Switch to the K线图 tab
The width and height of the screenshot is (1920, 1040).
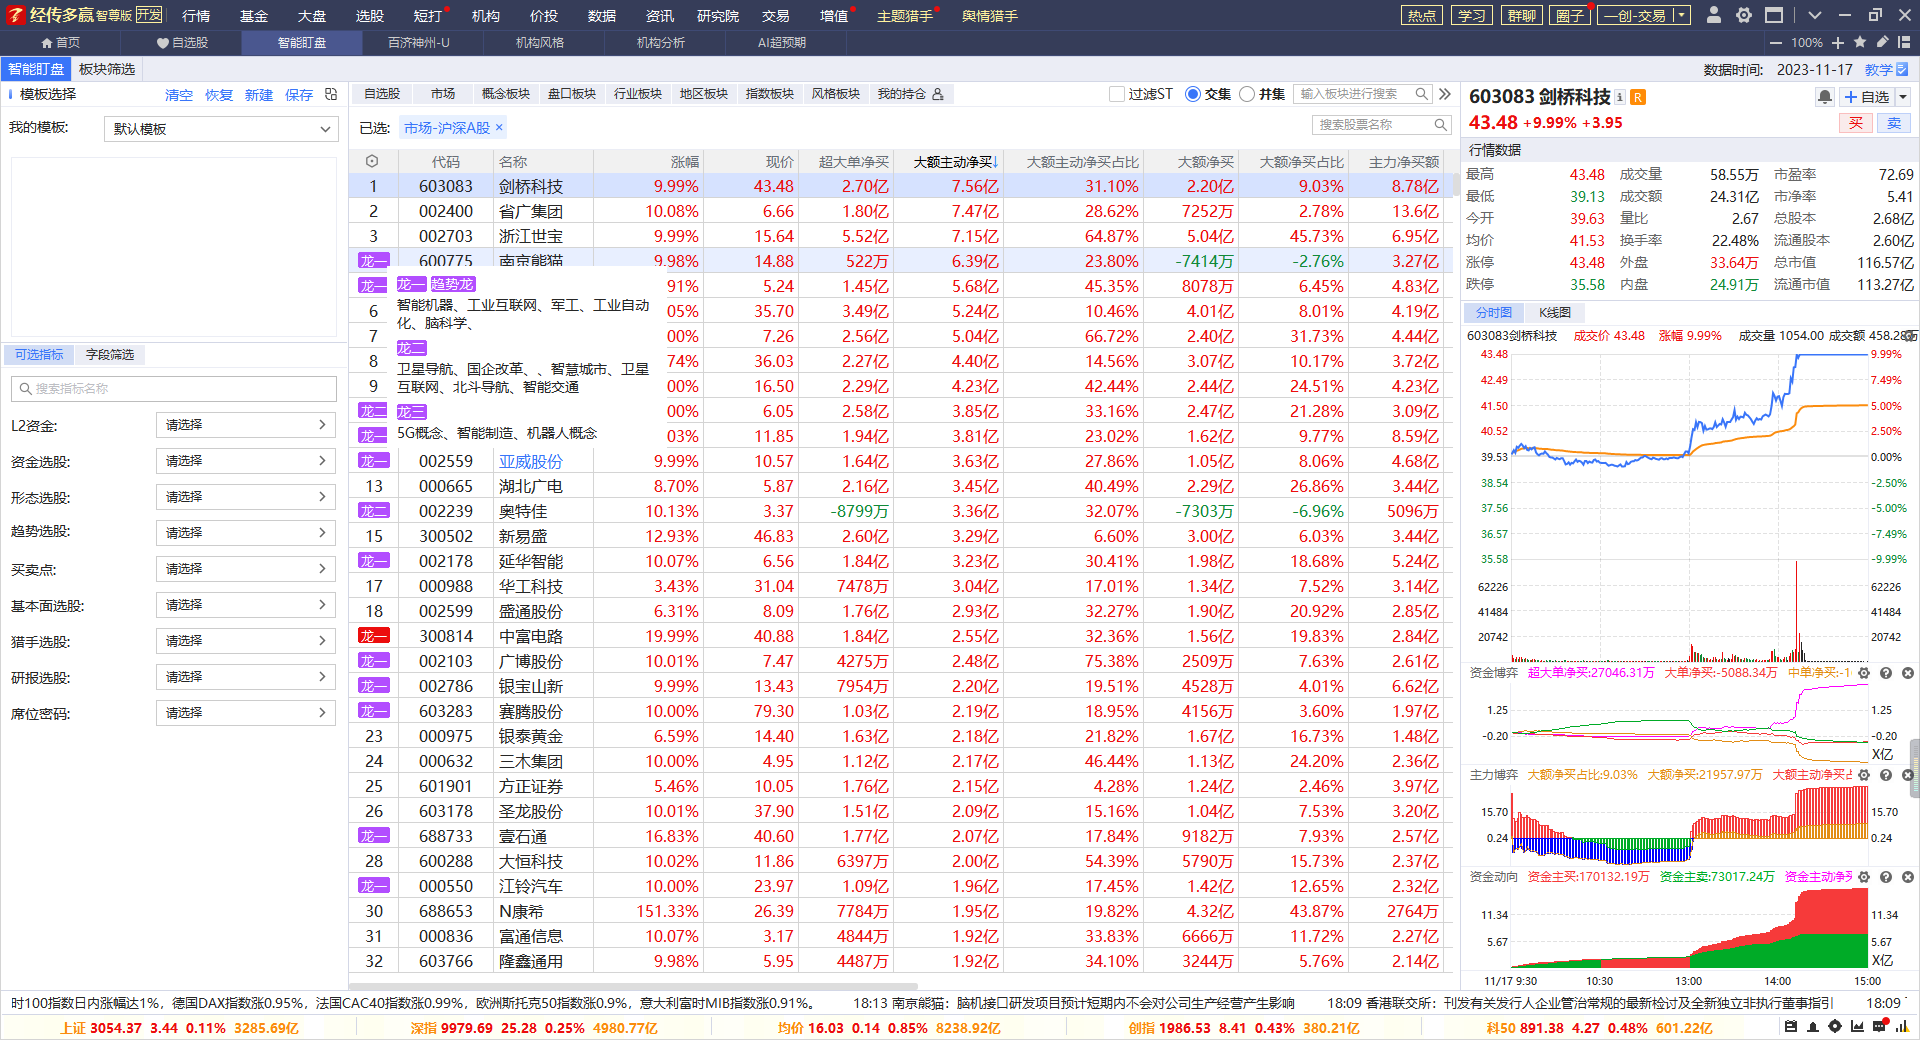(1555, 313)
